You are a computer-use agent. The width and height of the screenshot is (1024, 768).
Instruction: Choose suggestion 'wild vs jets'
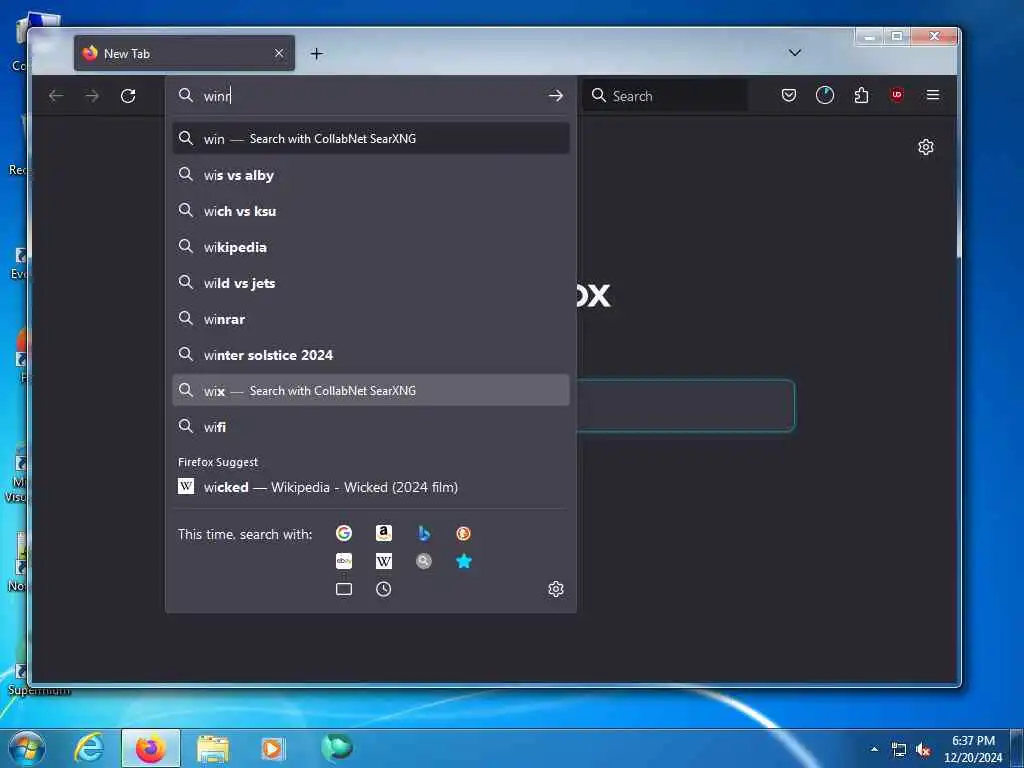pos(371,283)
